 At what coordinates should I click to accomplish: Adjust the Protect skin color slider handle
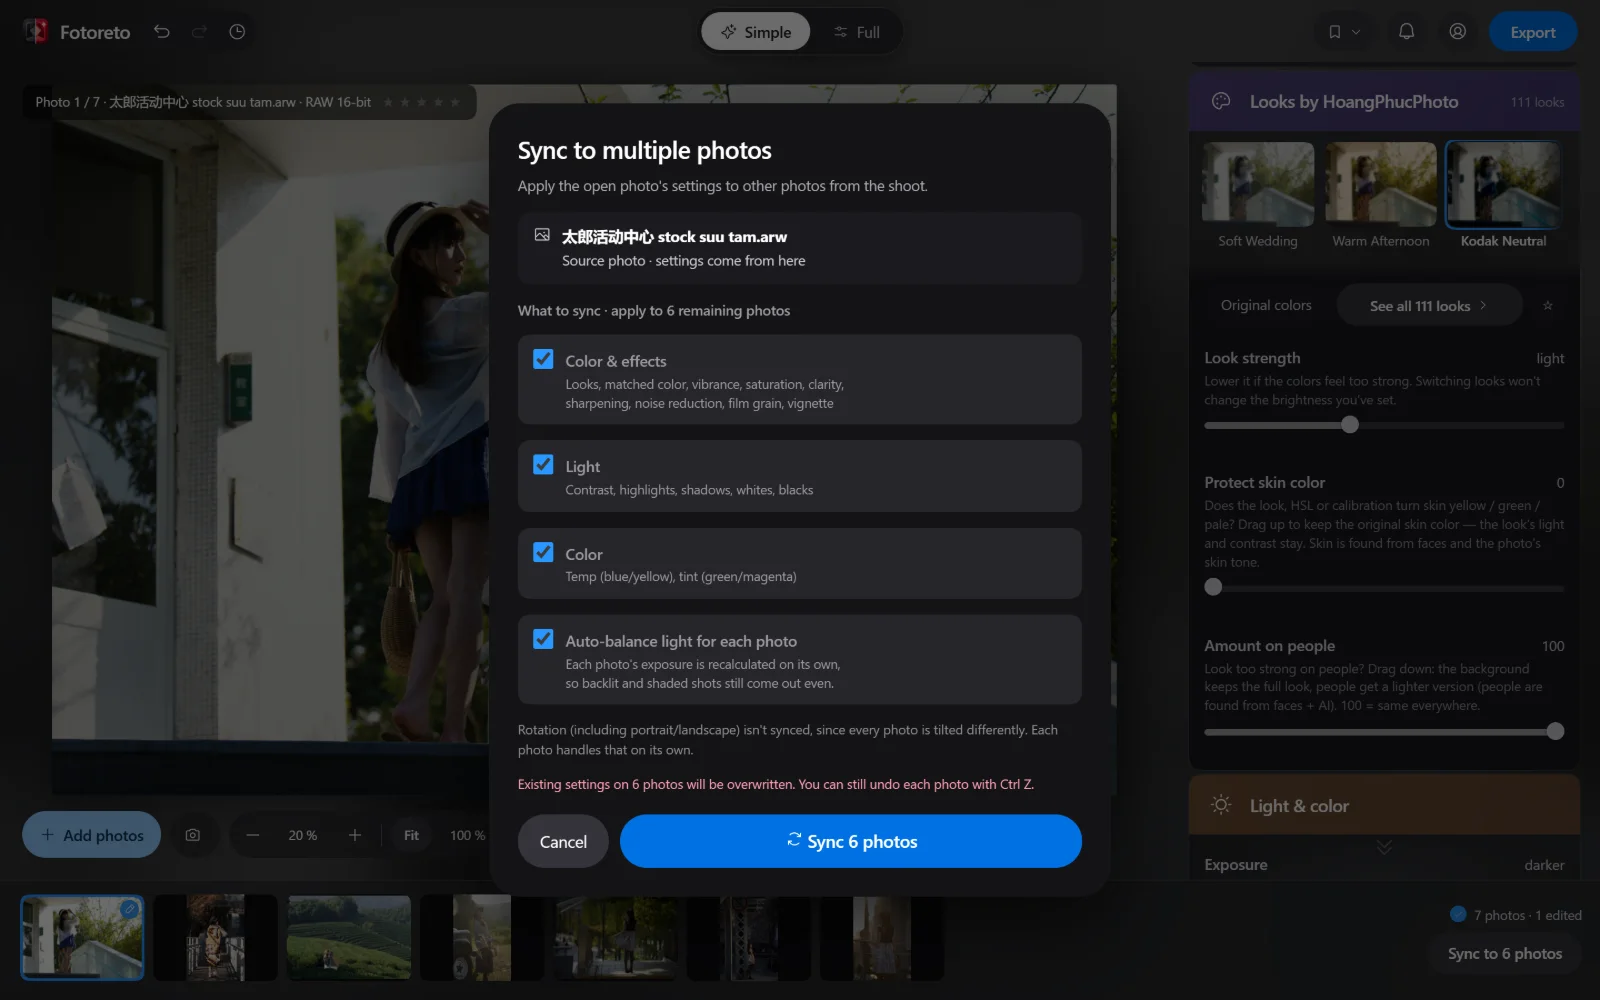tap(1213, 587)
